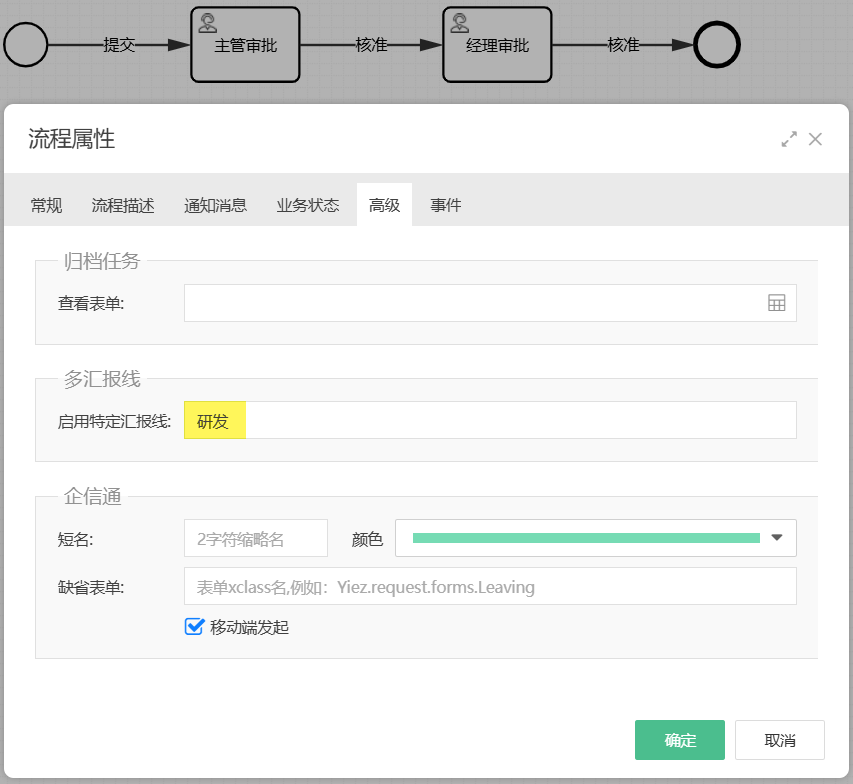Select the highlighted 研发 reporting line tag

click(214, 420)
